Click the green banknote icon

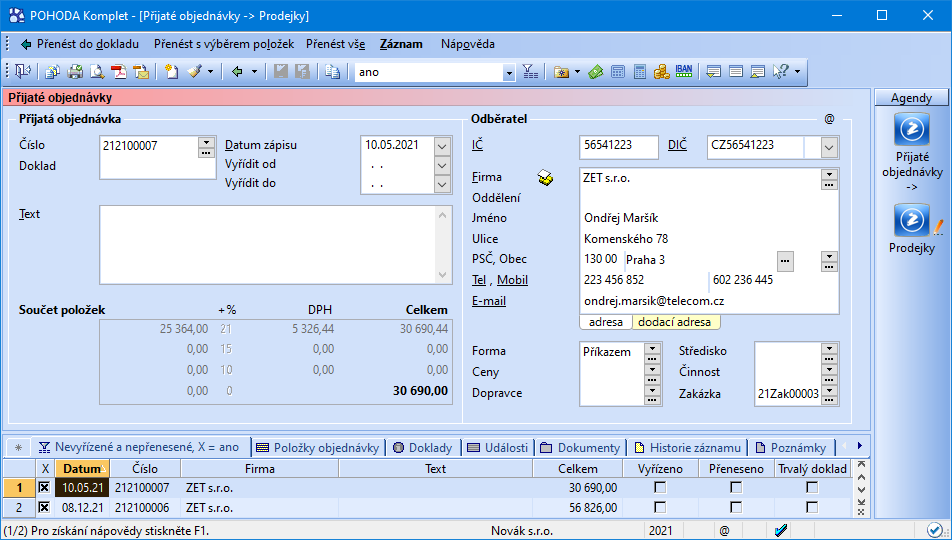pyautogui.click(x=596, y=72)
